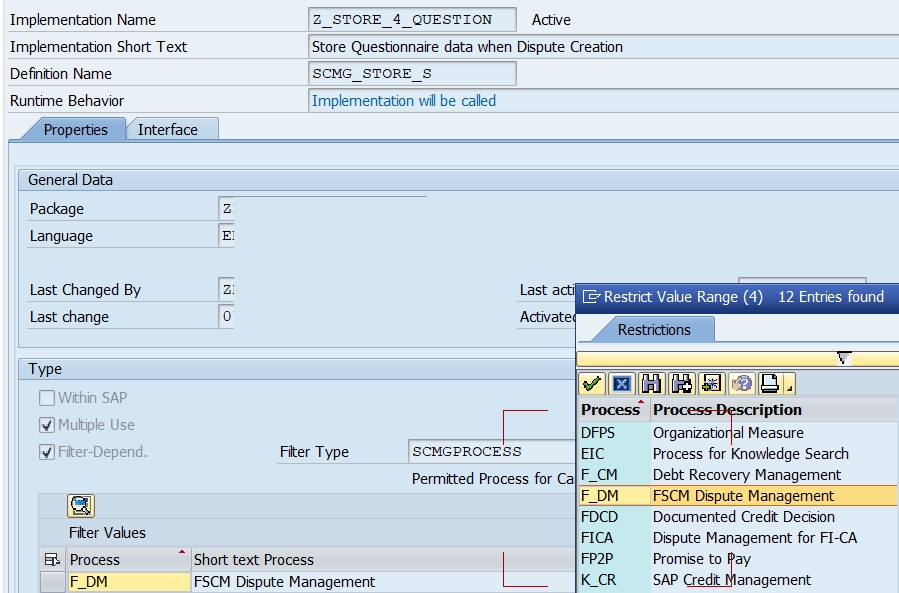Click the Cancel icon in the value range dialog
Image resolution: width=899 pixels, height=593 pixels.
pos(622,383)
